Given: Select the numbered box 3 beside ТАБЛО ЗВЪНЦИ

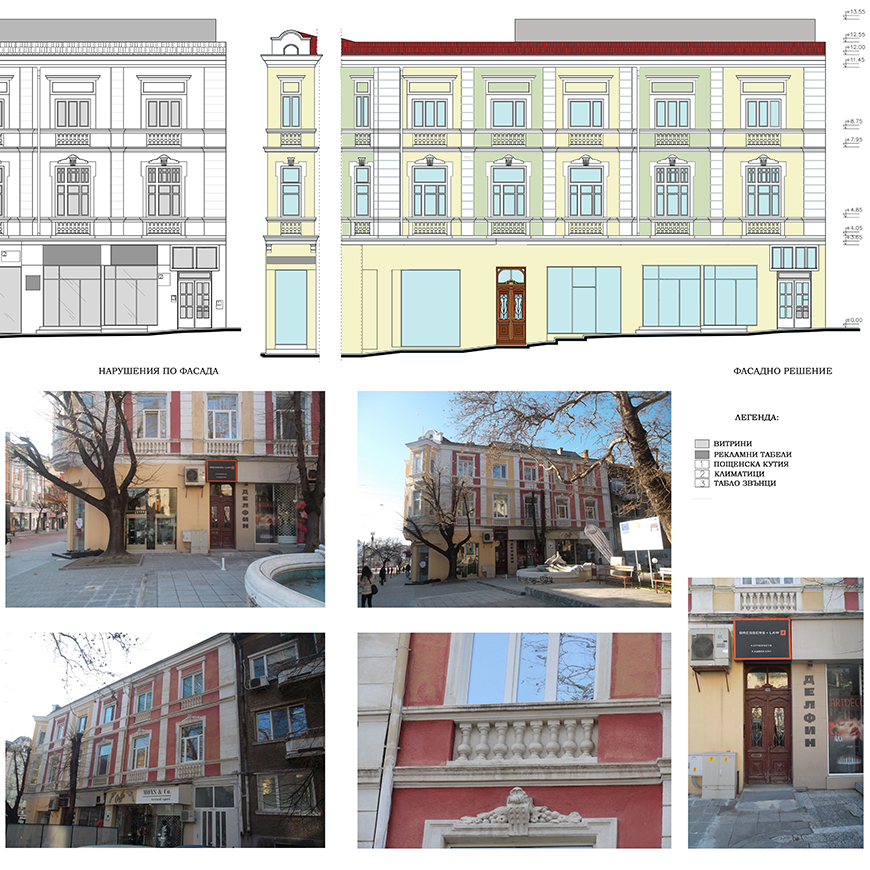Looking at the screenshot, I should pos(702,483).
